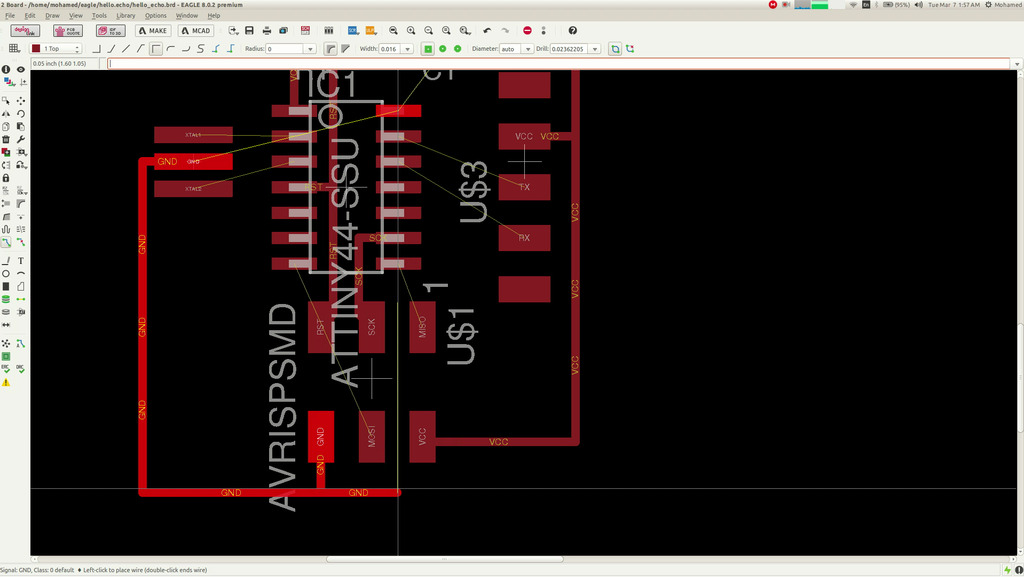Click the MCAD button
This screenshot has width=1024, height=577.
tap(196, 31)
